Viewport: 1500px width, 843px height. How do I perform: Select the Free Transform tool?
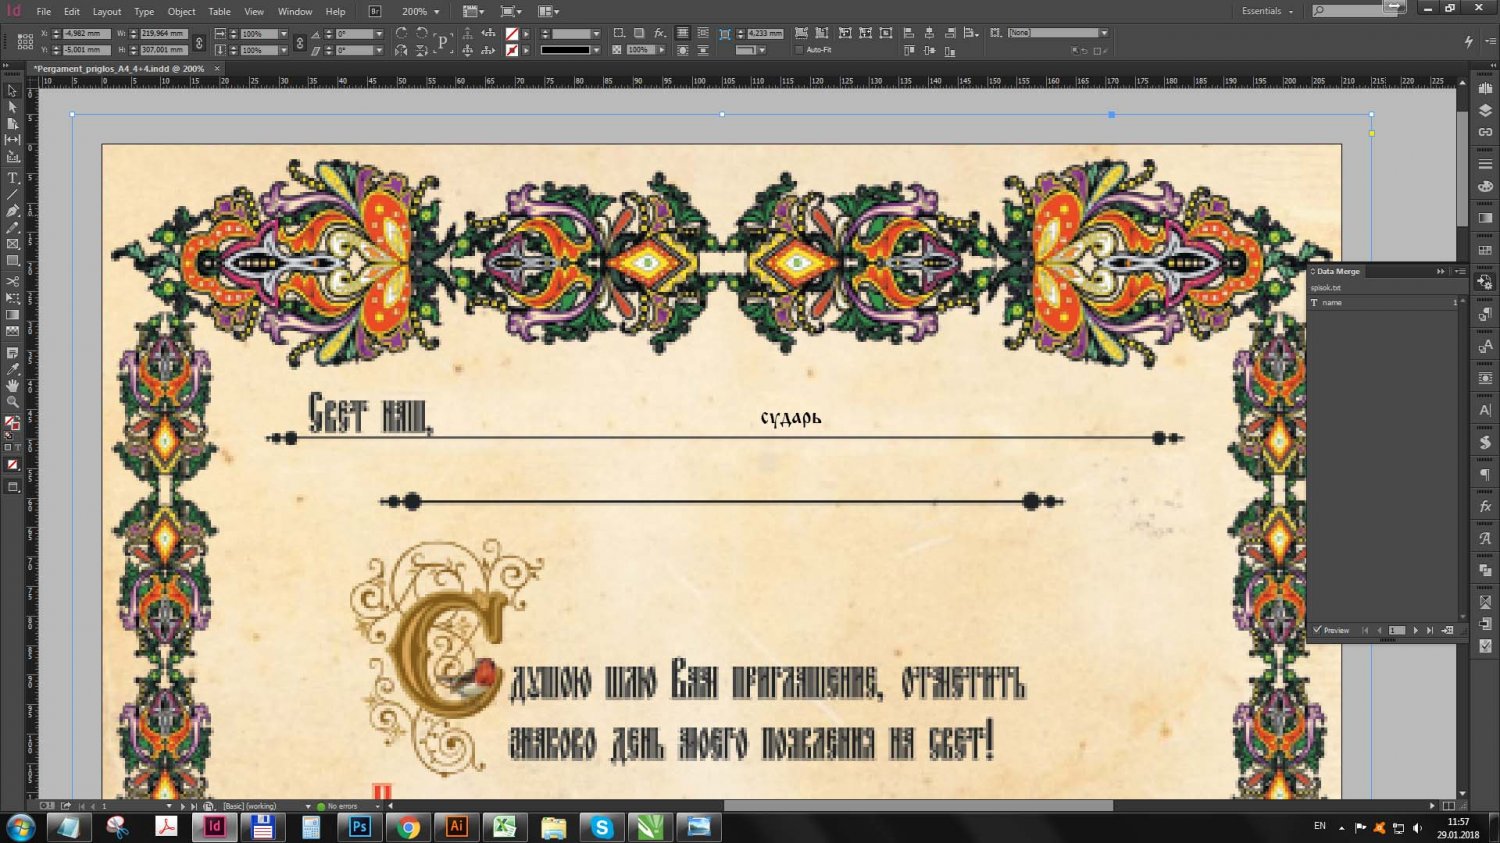coord(13,298)
